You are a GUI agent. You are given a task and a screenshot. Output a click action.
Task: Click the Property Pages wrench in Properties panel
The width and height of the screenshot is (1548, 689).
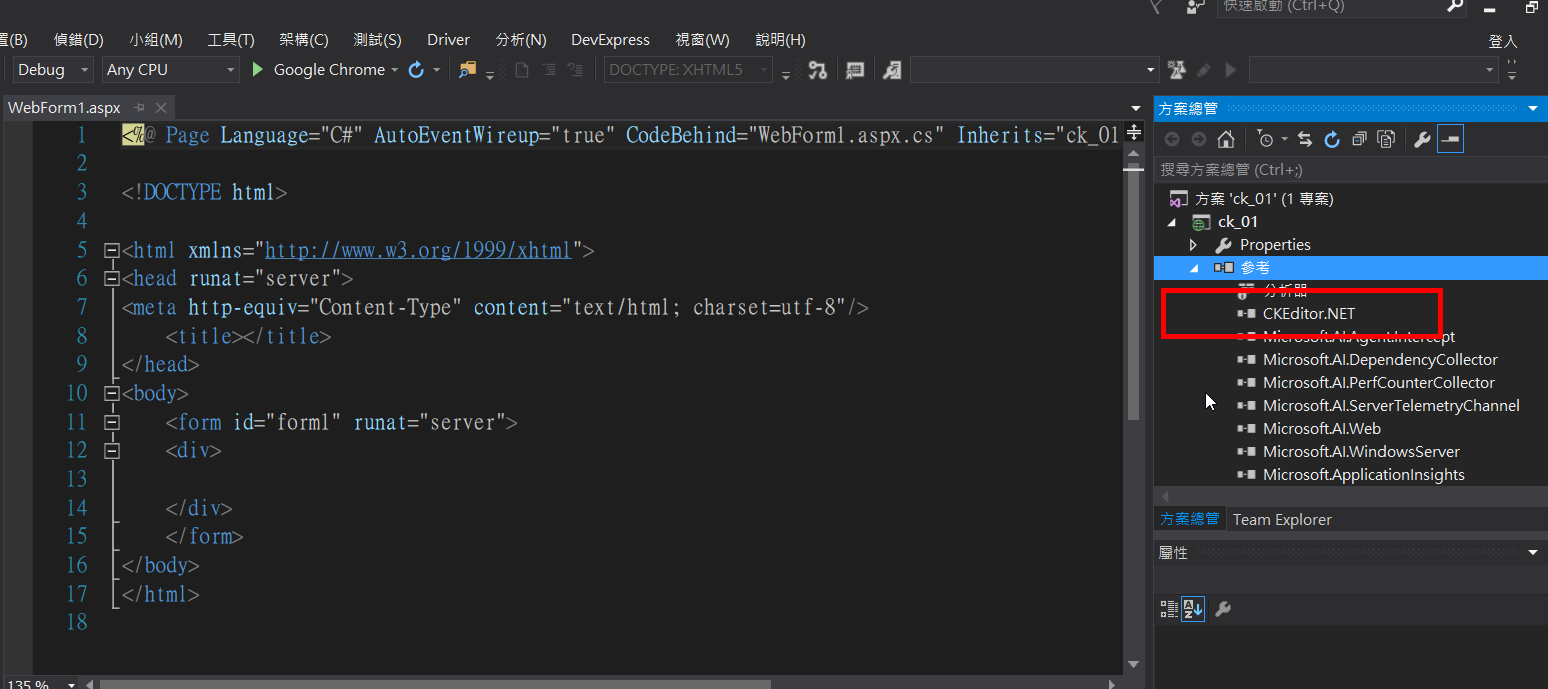click(1222, 608)
